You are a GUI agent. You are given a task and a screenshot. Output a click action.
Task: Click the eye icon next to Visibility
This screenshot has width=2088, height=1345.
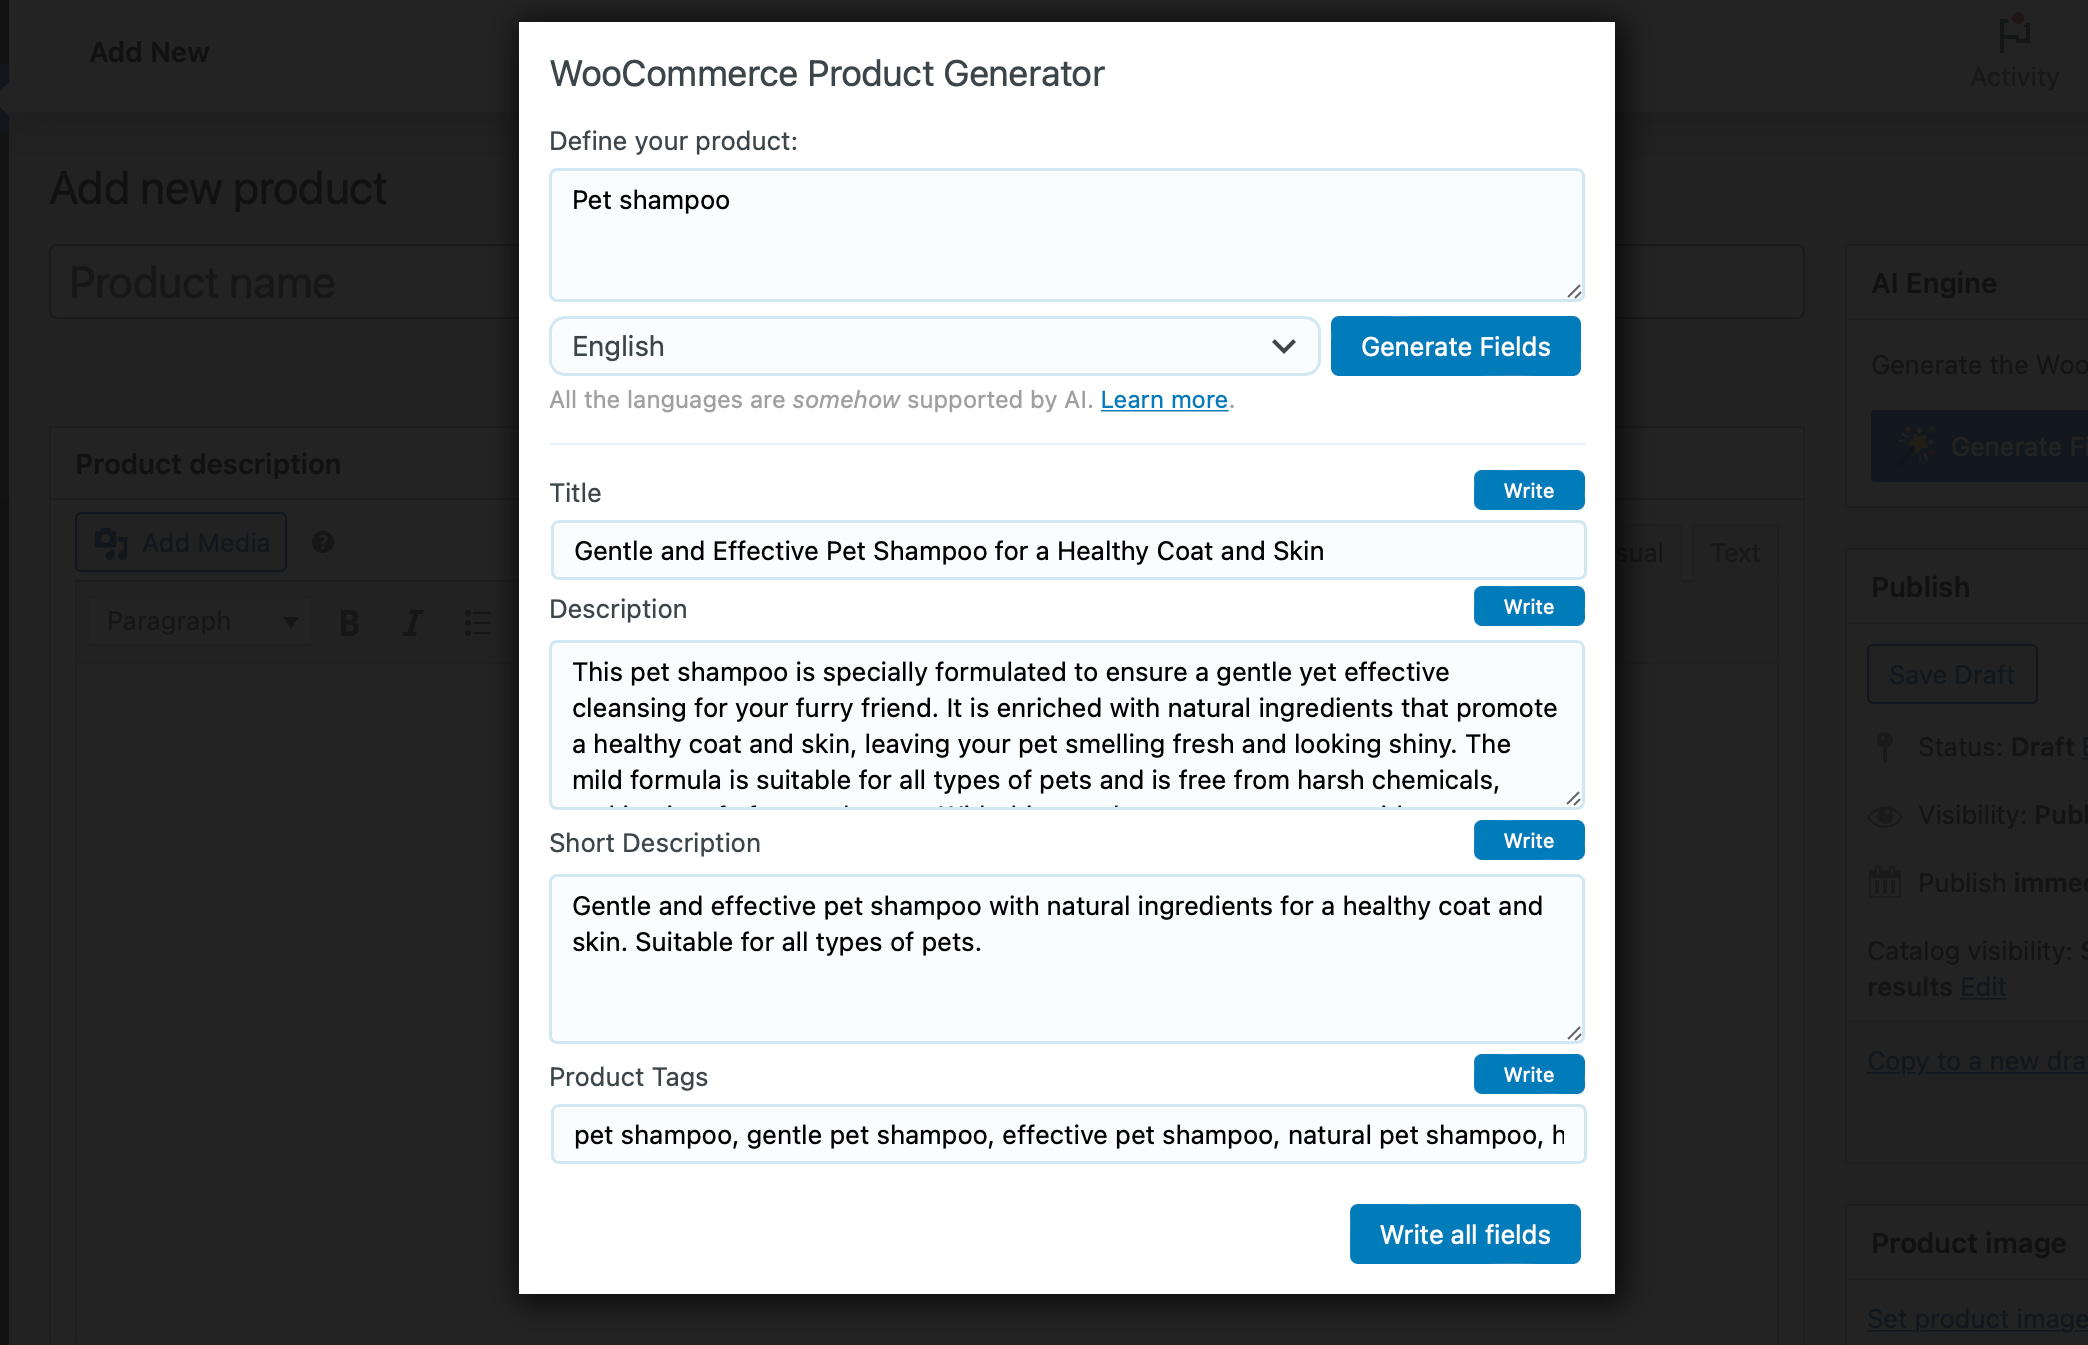1884,816
